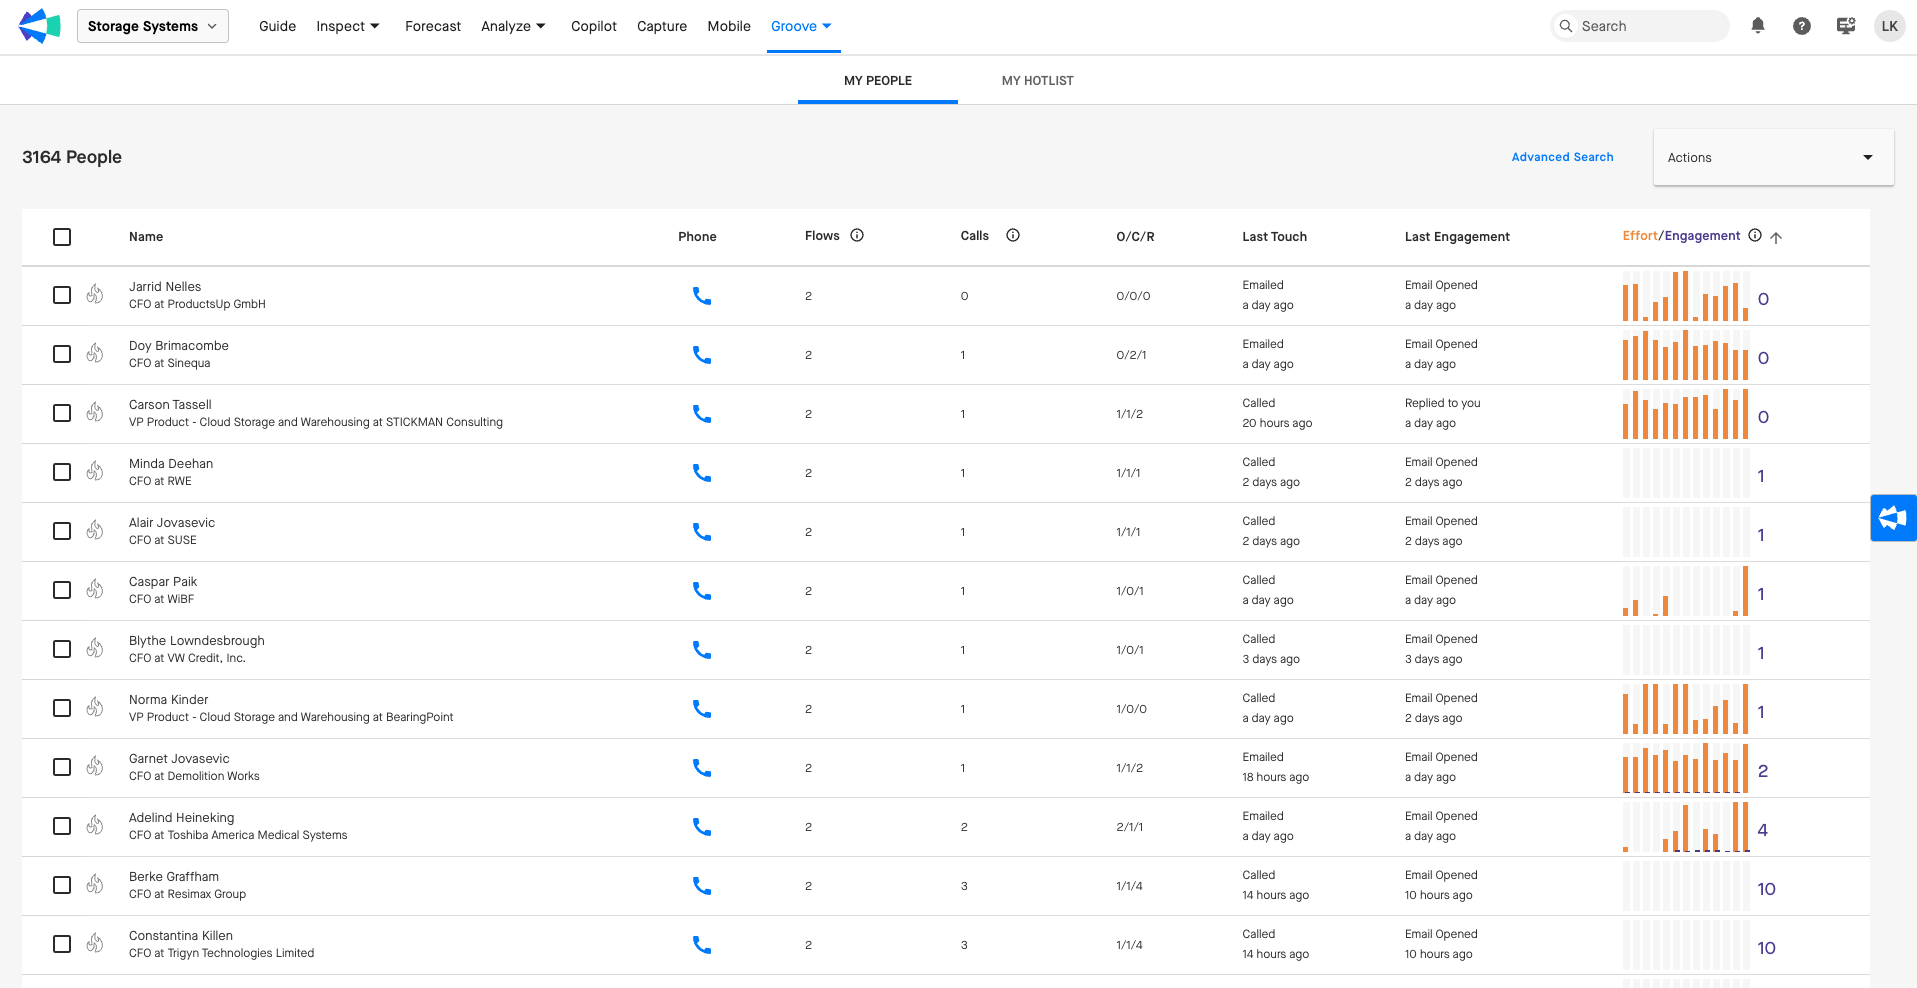Open the help question mark icon
Image resolution: width=1917 pixels, height=988 pixels.
tap(1801, 26)
